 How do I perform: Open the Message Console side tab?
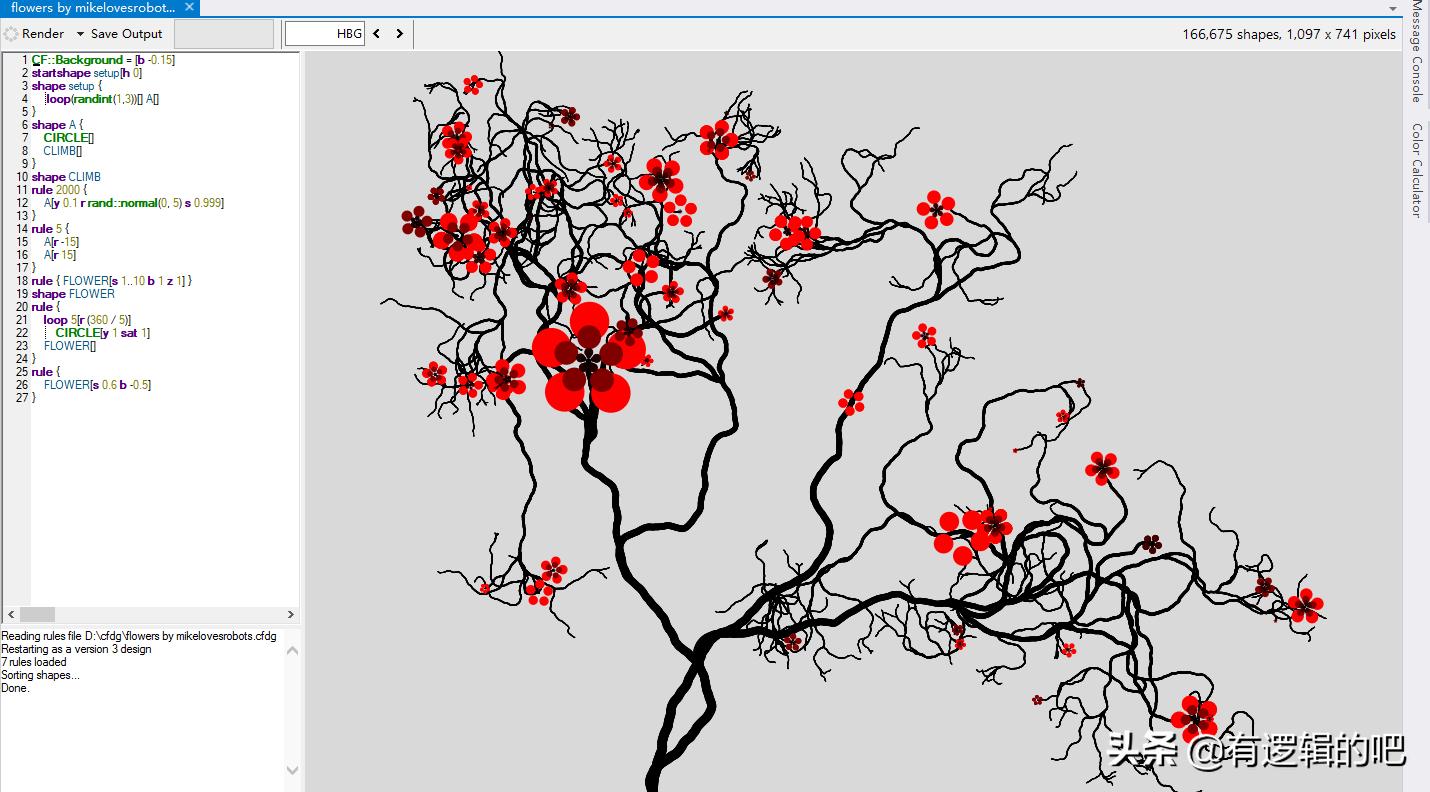[1417, 52]
